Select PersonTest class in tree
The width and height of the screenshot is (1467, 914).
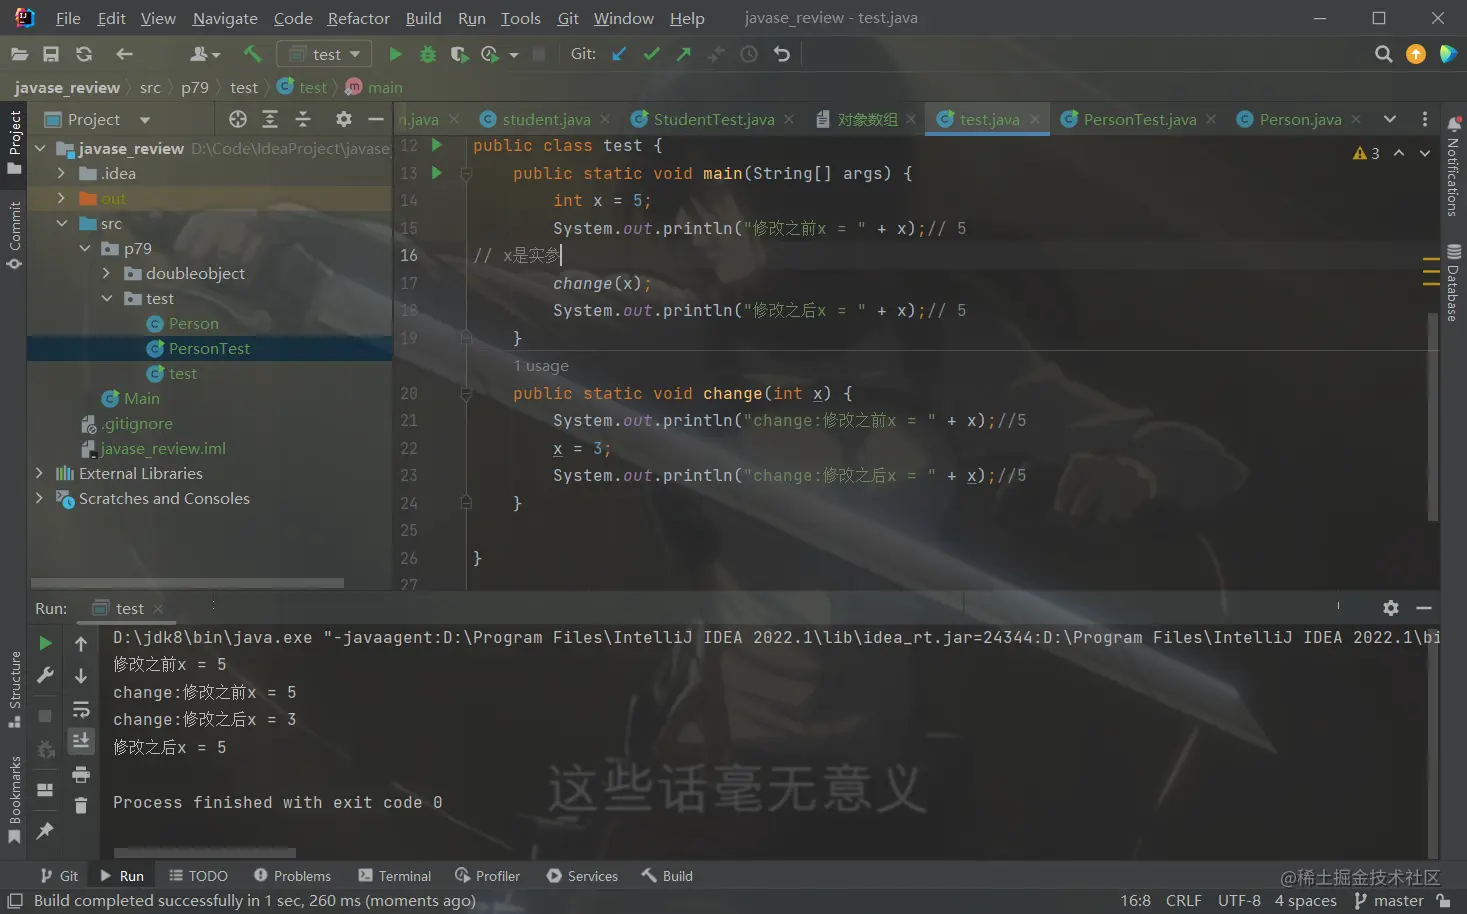[x=209, y=348]
